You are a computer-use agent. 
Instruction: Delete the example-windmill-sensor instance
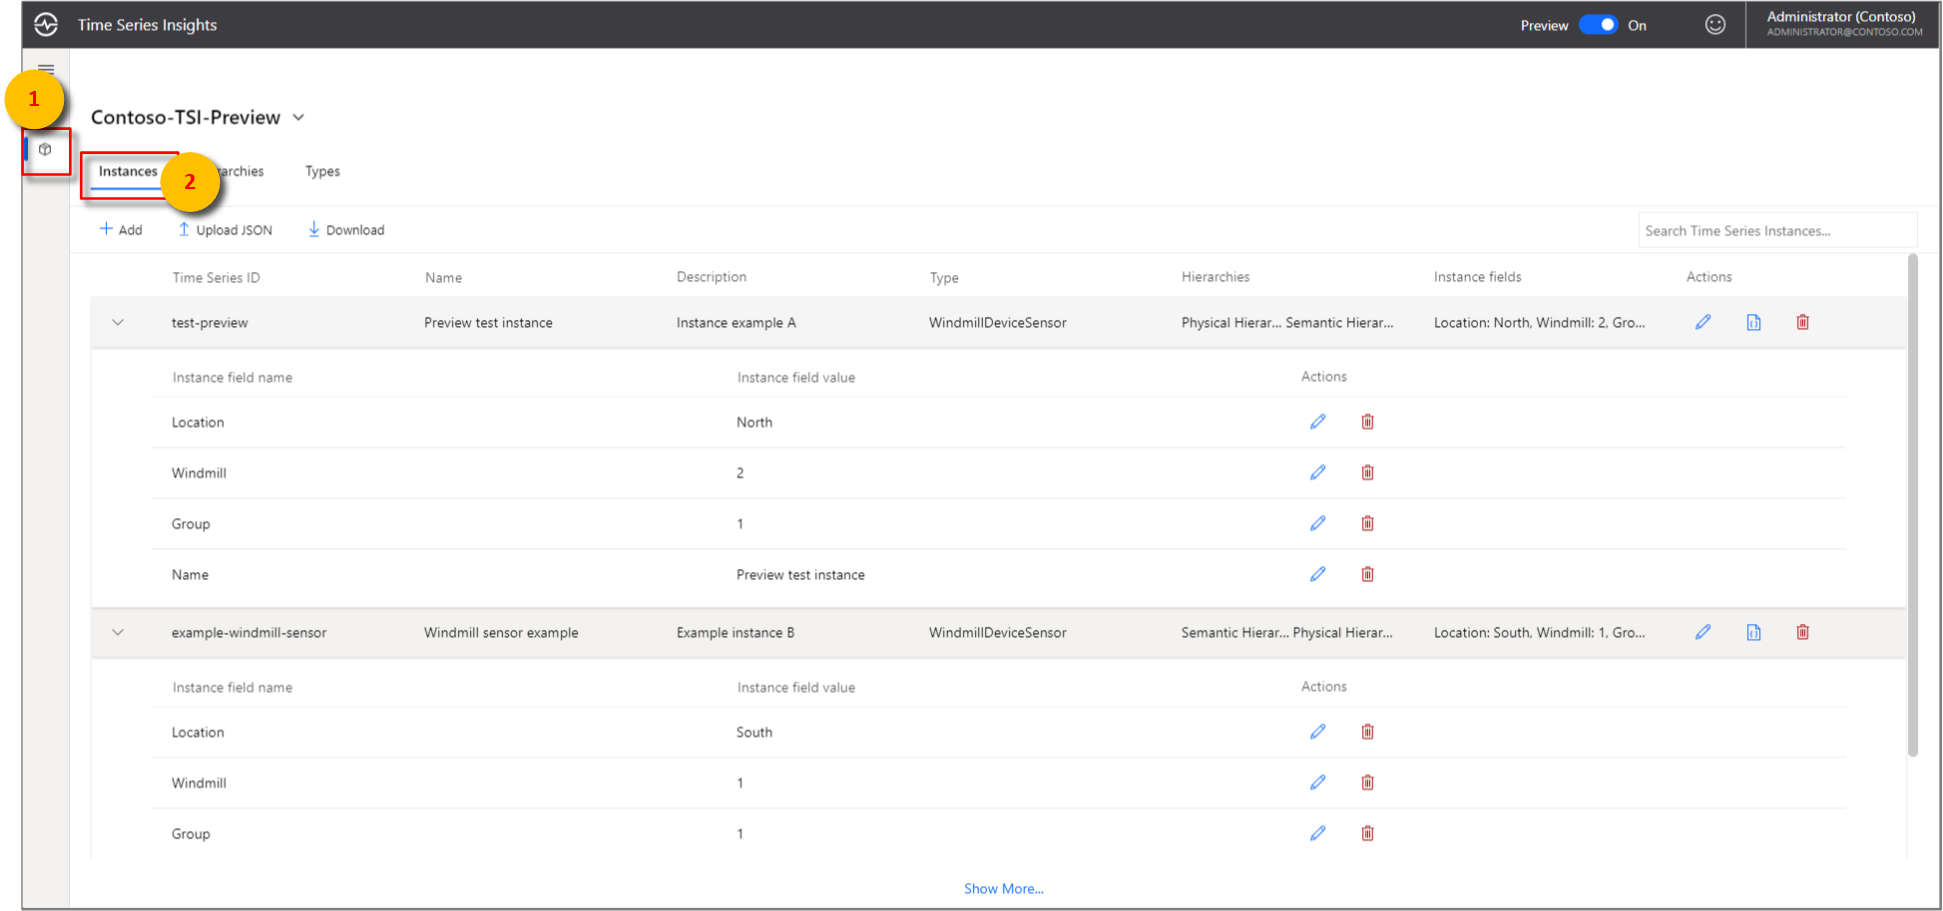(1802, 632)
